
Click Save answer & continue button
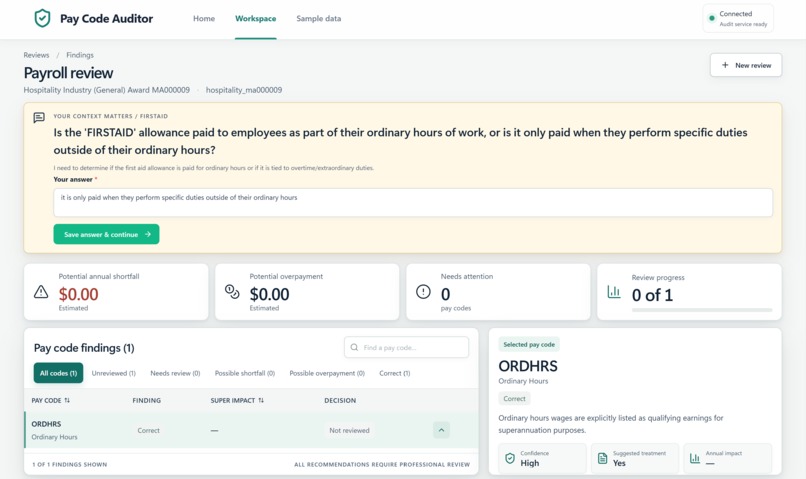(106, 234)
